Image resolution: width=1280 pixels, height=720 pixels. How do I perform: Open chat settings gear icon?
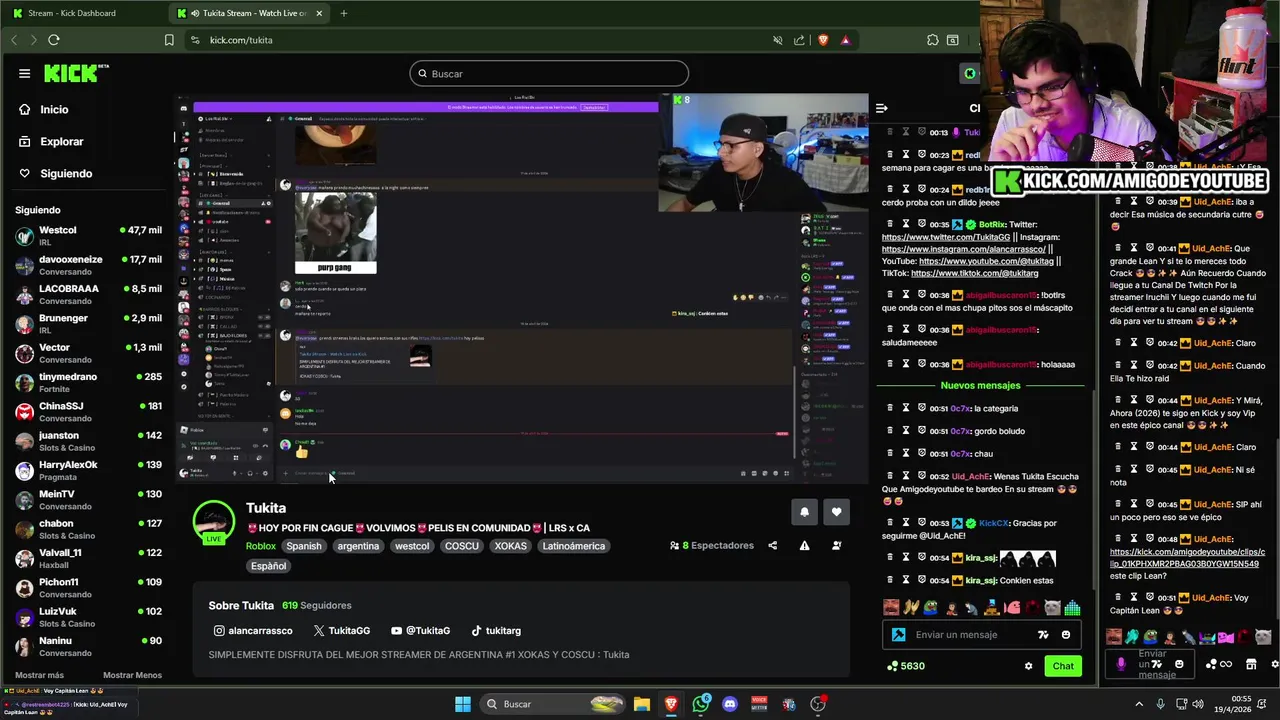coord(1028,666)
